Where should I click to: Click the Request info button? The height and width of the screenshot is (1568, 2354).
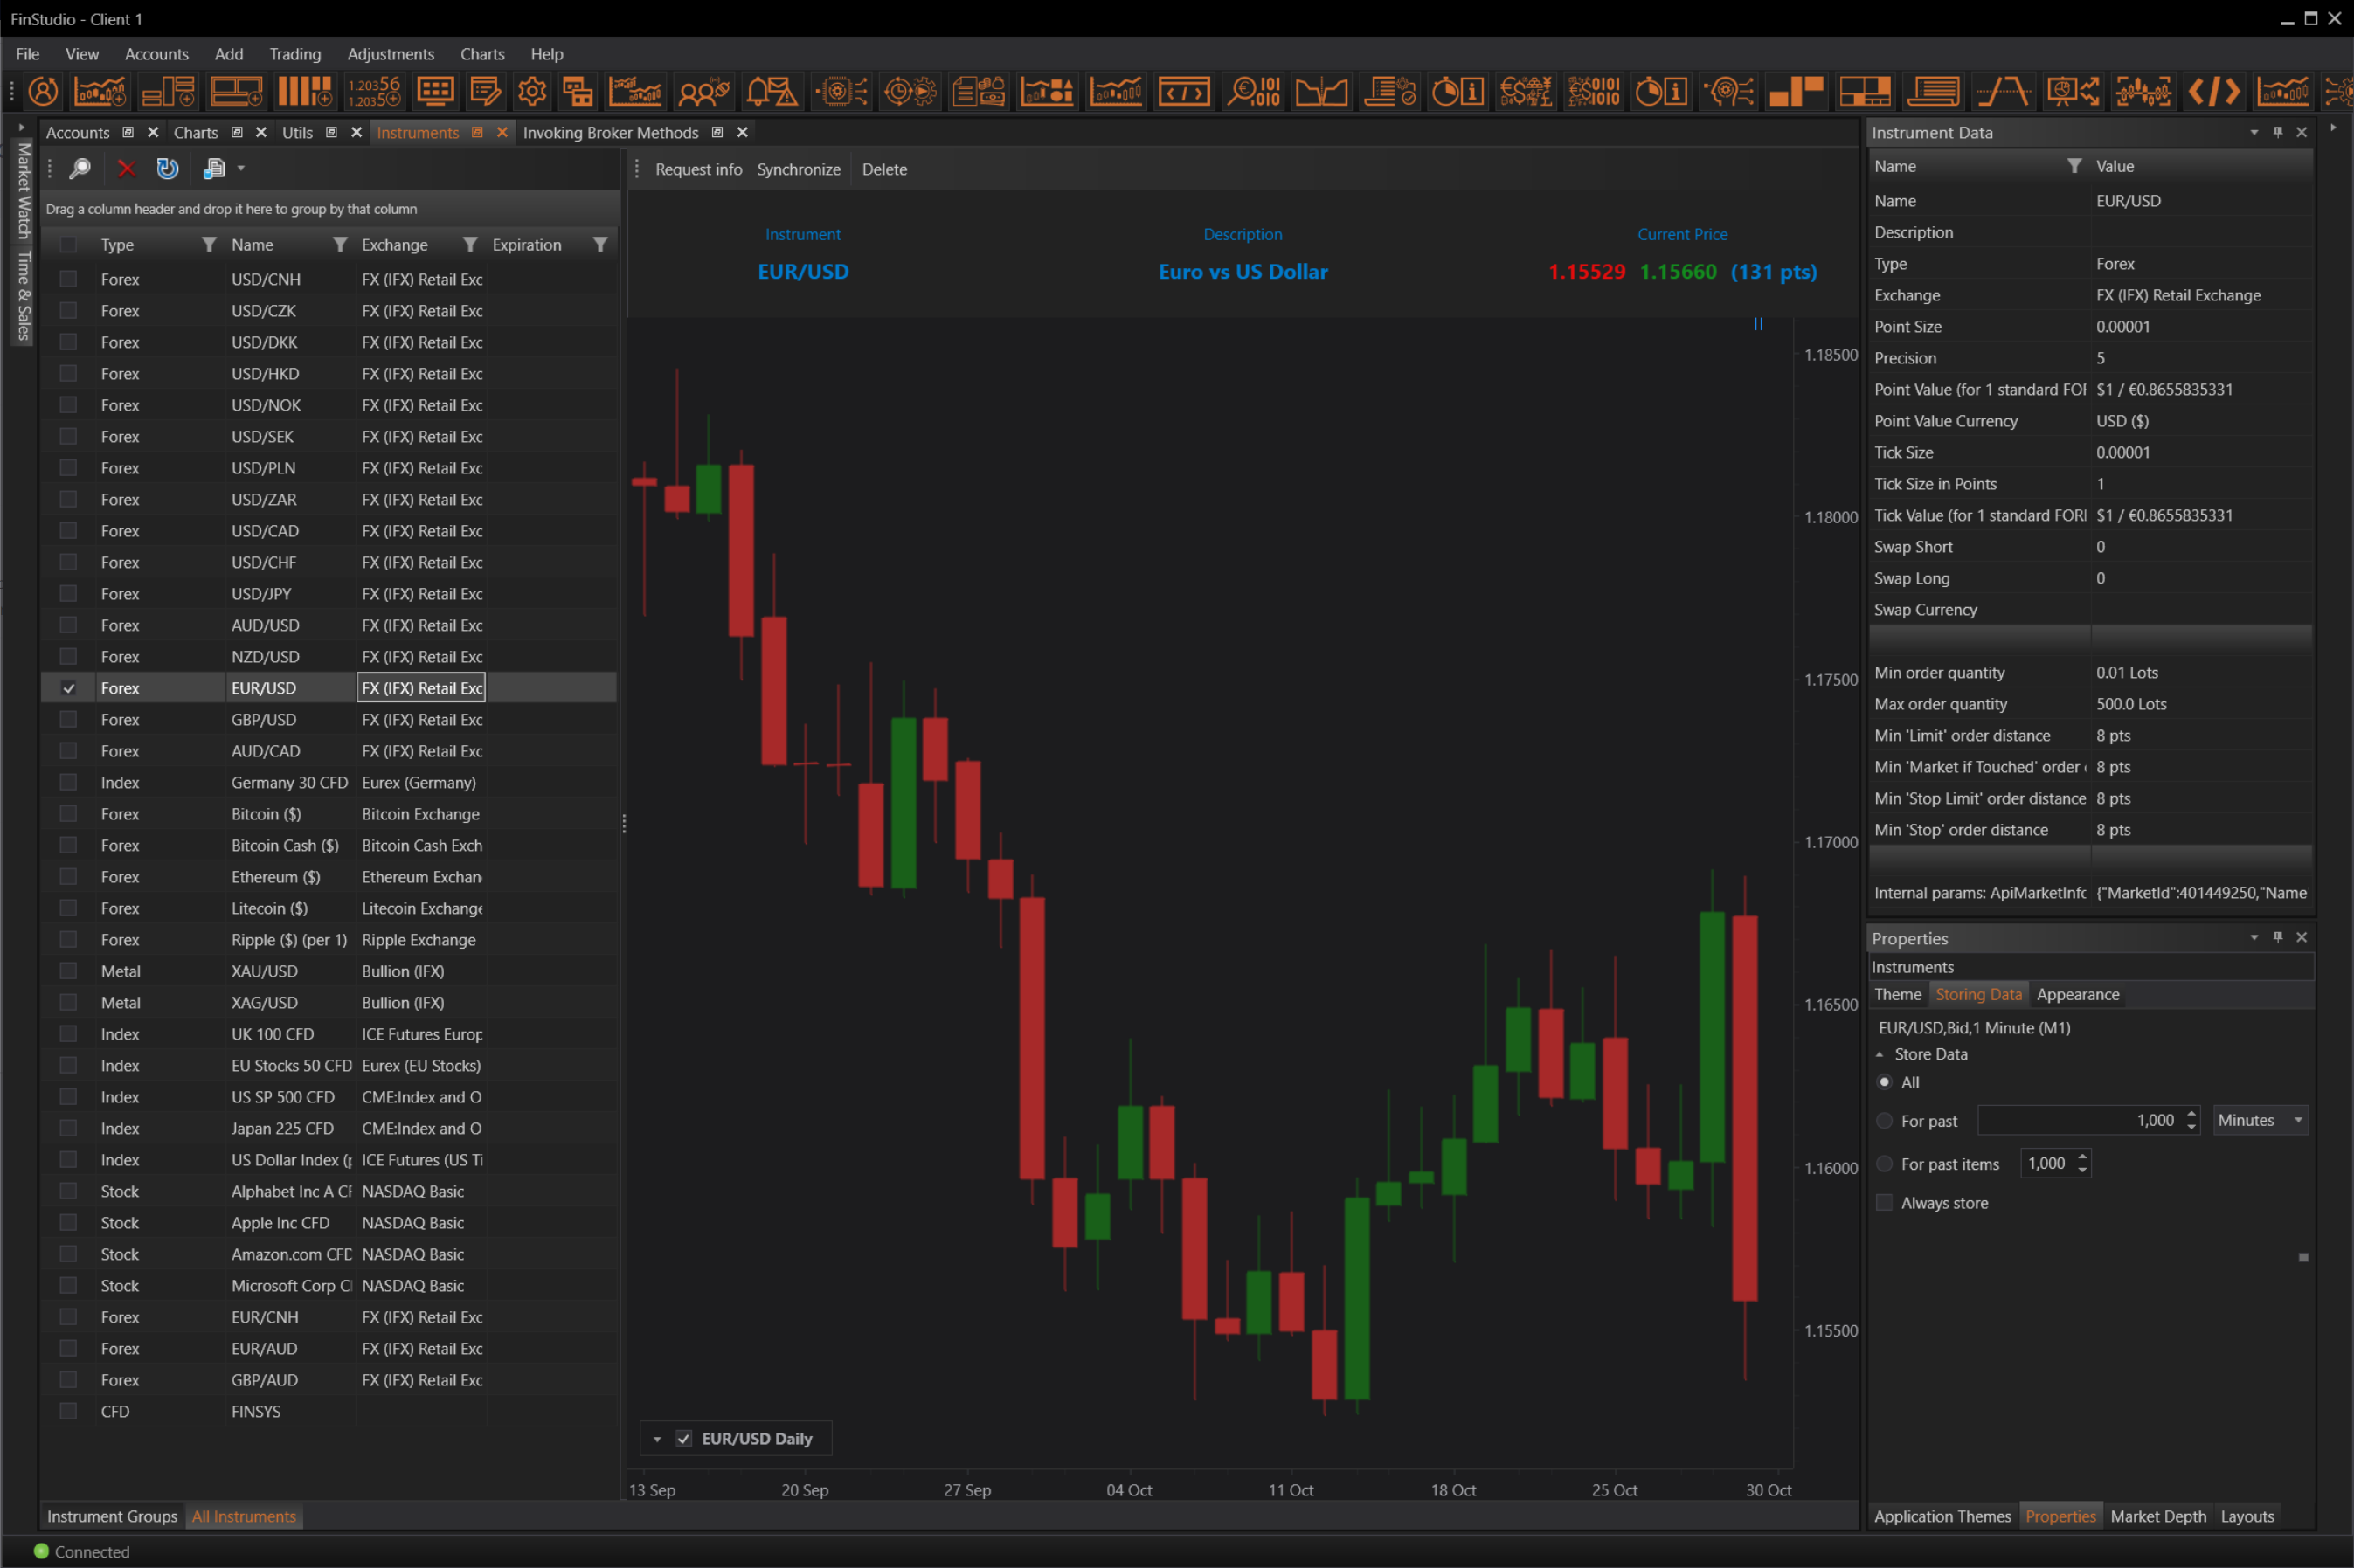(698, 170)
